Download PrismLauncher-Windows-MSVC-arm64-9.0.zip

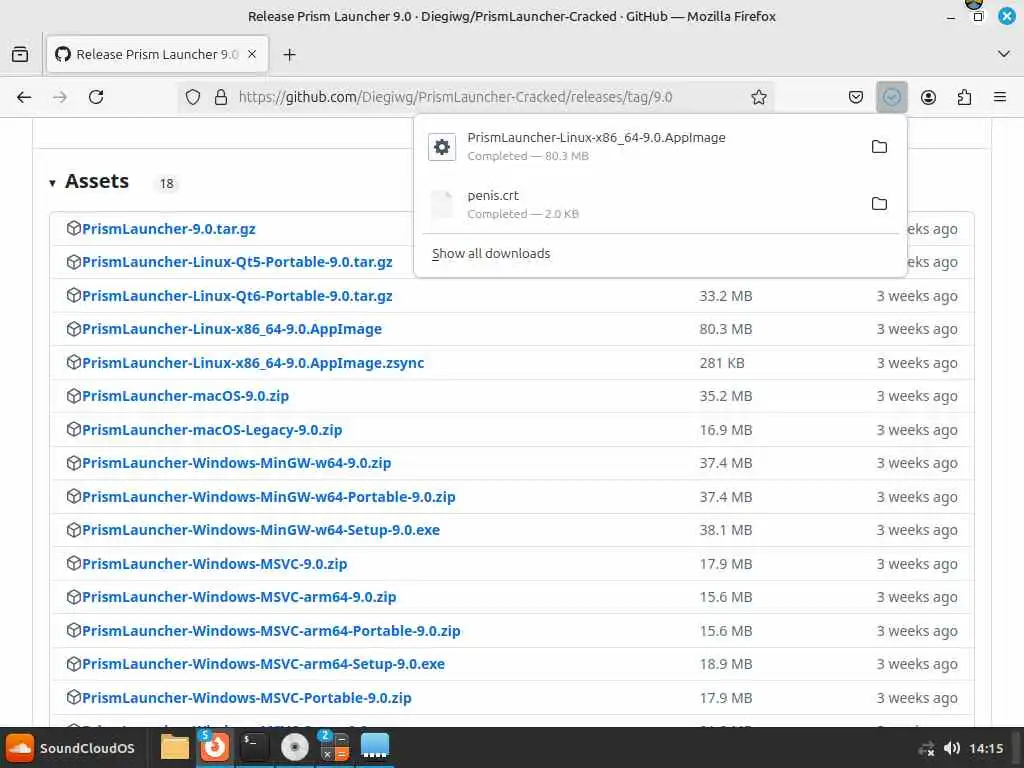(239, 598)
